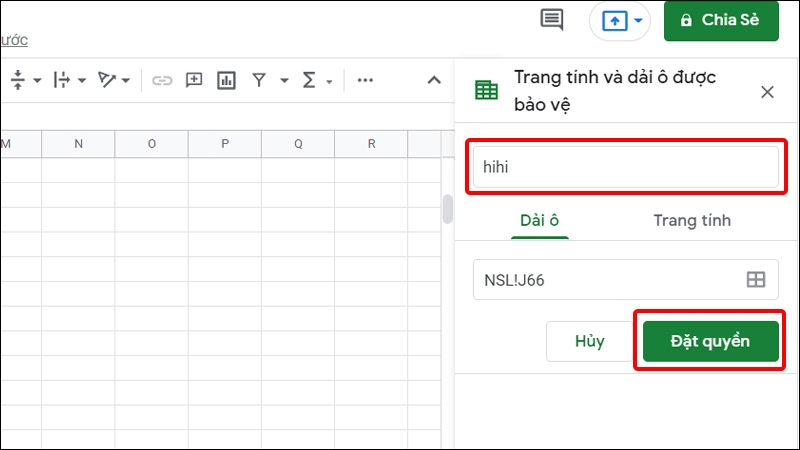Viewport: 800px width, 450px height.
Task: Click the range field NSL!J66
Action: tap(626, 280)
